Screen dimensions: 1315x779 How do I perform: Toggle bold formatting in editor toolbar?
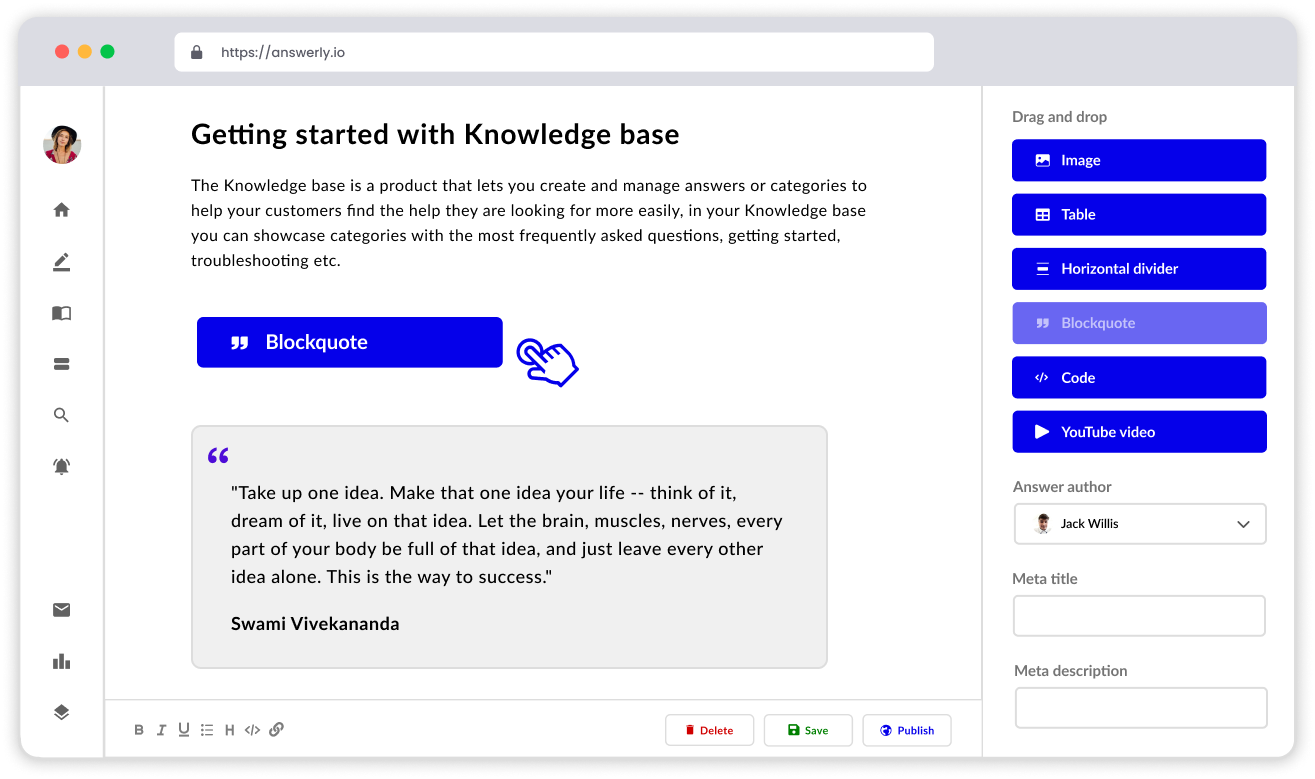pos(139,730)
